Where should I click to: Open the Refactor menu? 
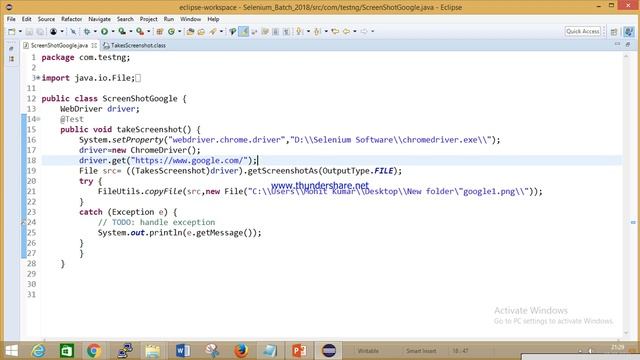pyautogui.click(x=71, y=19)
